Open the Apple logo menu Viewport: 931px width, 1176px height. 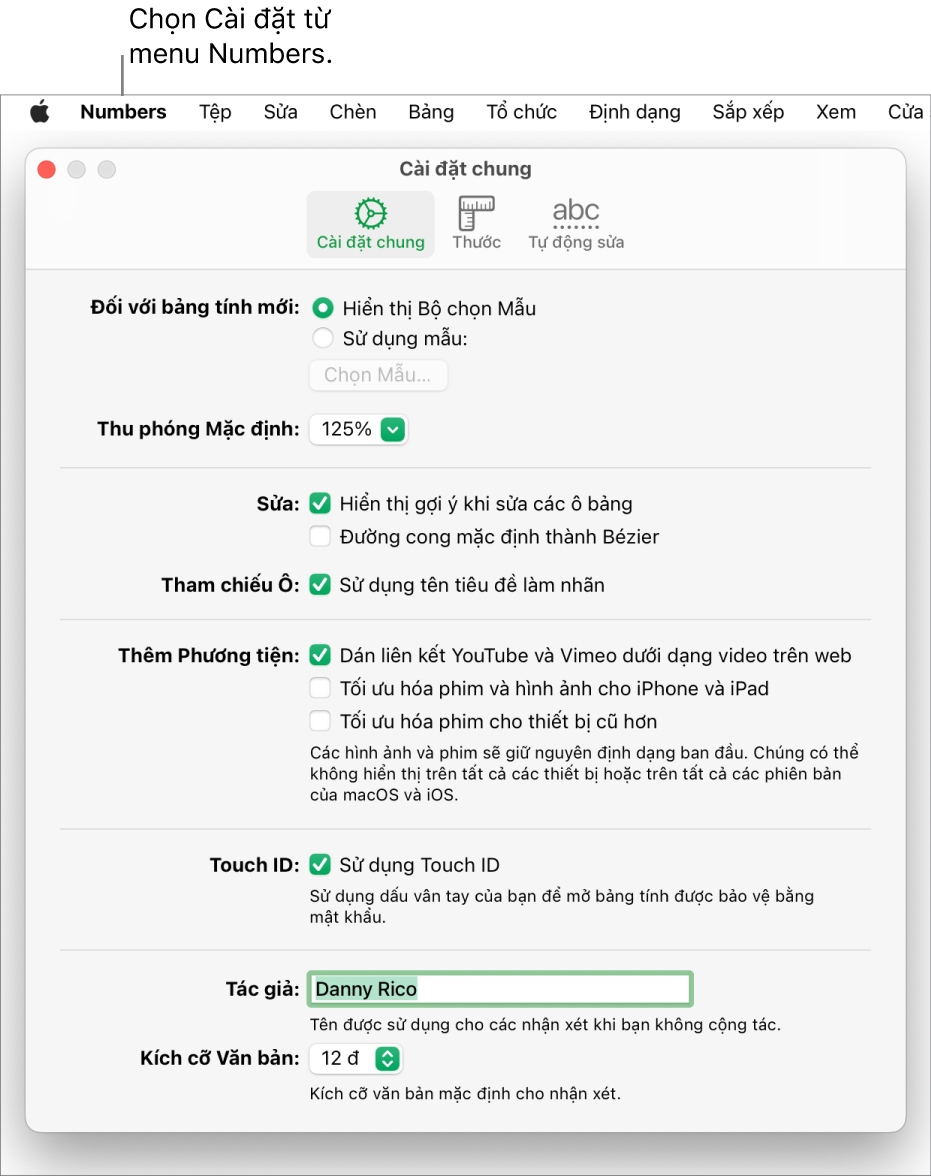click(40, 112)
